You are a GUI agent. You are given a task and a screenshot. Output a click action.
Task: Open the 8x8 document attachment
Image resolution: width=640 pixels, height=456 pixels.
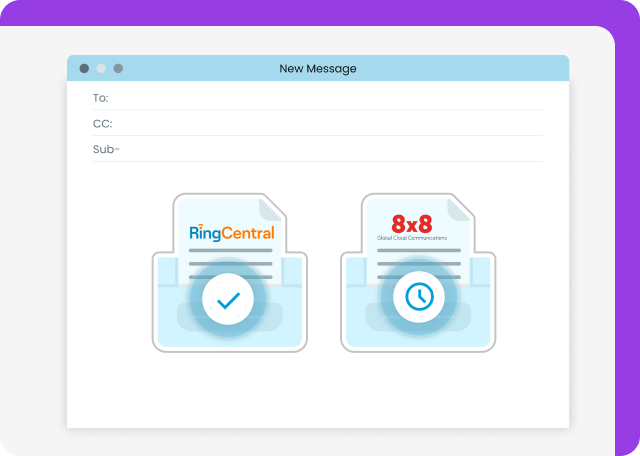coord(418,272)
